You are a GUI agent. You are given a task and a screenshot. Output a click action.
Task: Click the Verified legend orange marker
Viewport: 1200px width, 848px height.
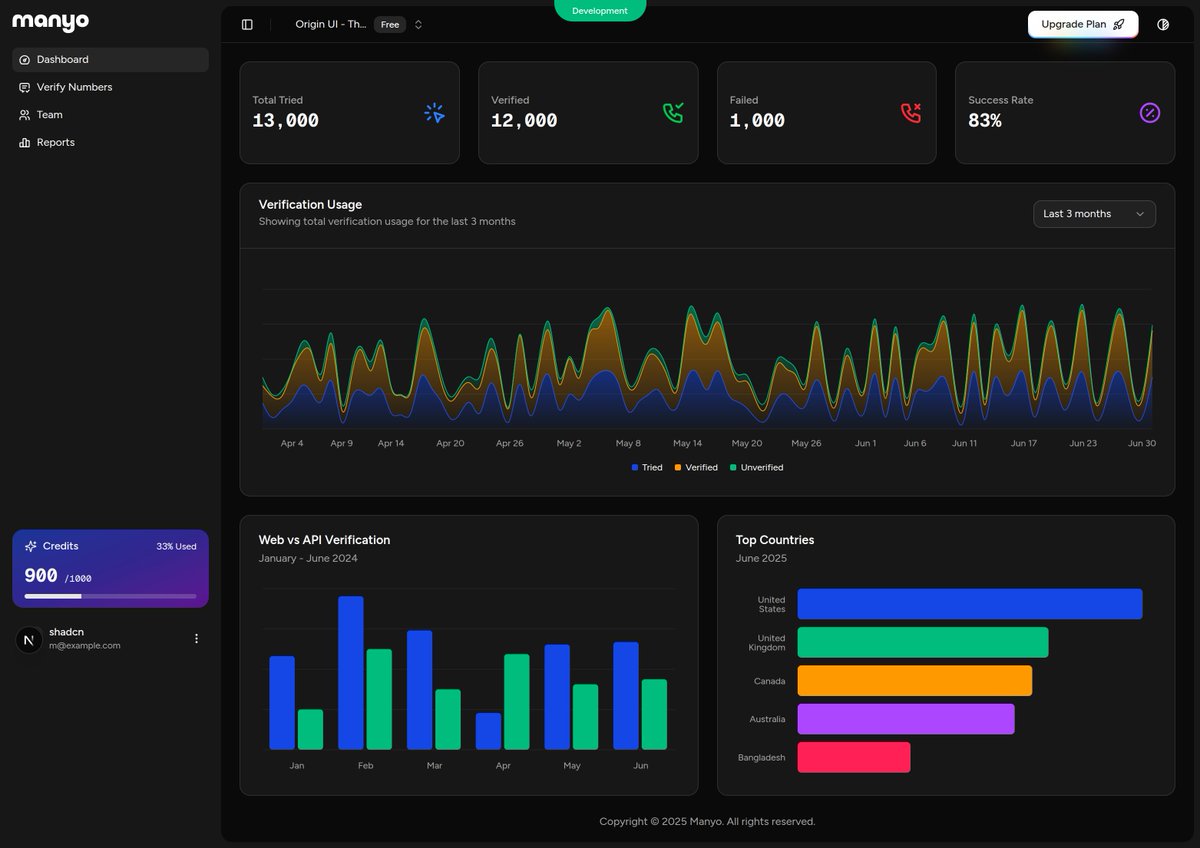pyautogui.click(x=678, y=468)
